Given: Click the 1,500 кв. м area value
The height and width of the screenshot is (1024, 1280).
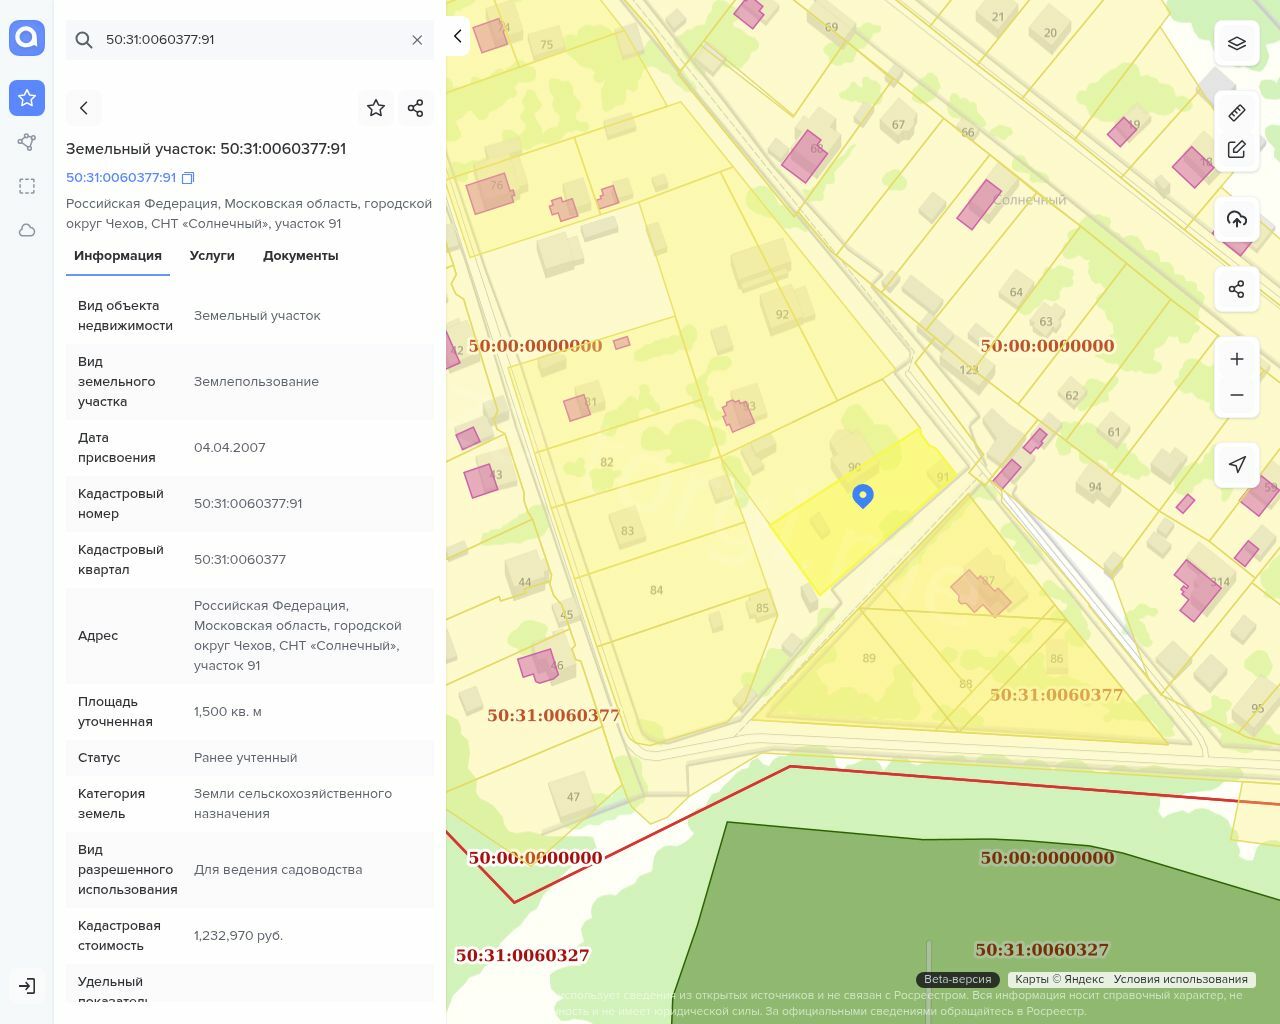Looking at the screenshot, I should click(x=228, y=712).
